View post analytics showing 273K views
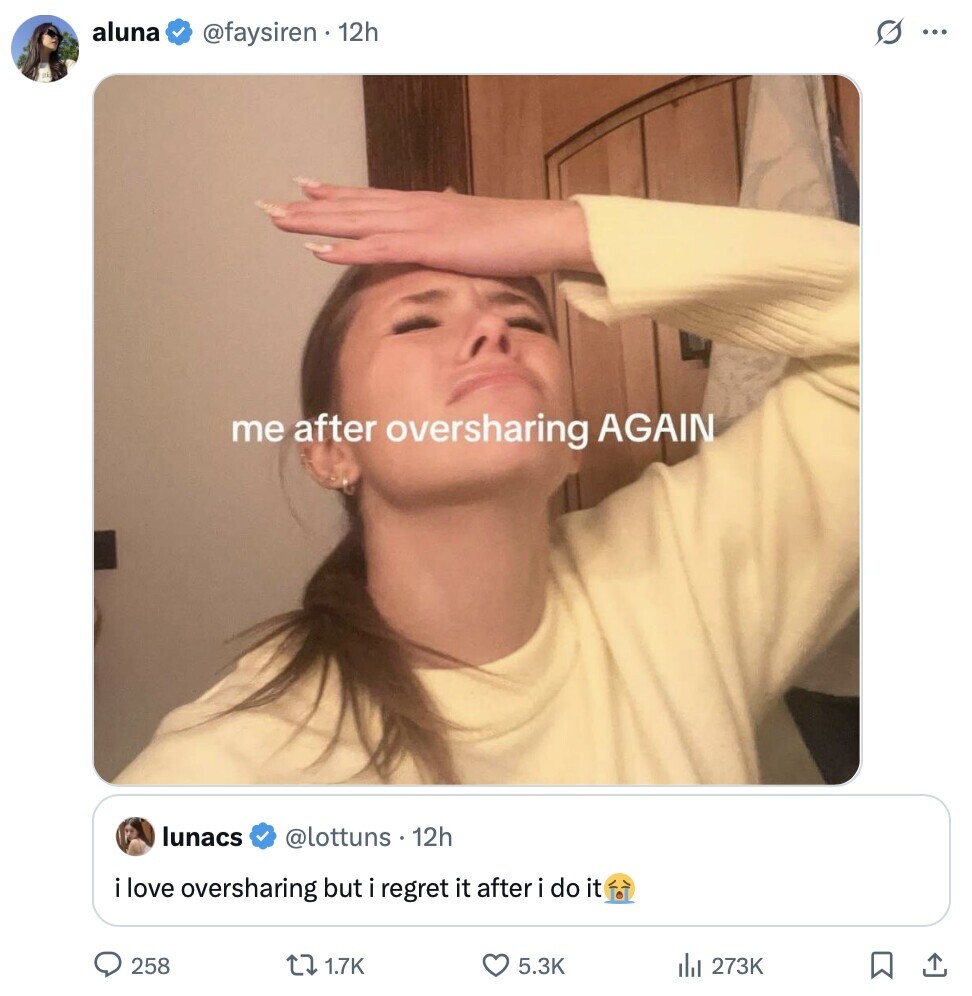This screenshot has width=972, height=996. point(690,965)
